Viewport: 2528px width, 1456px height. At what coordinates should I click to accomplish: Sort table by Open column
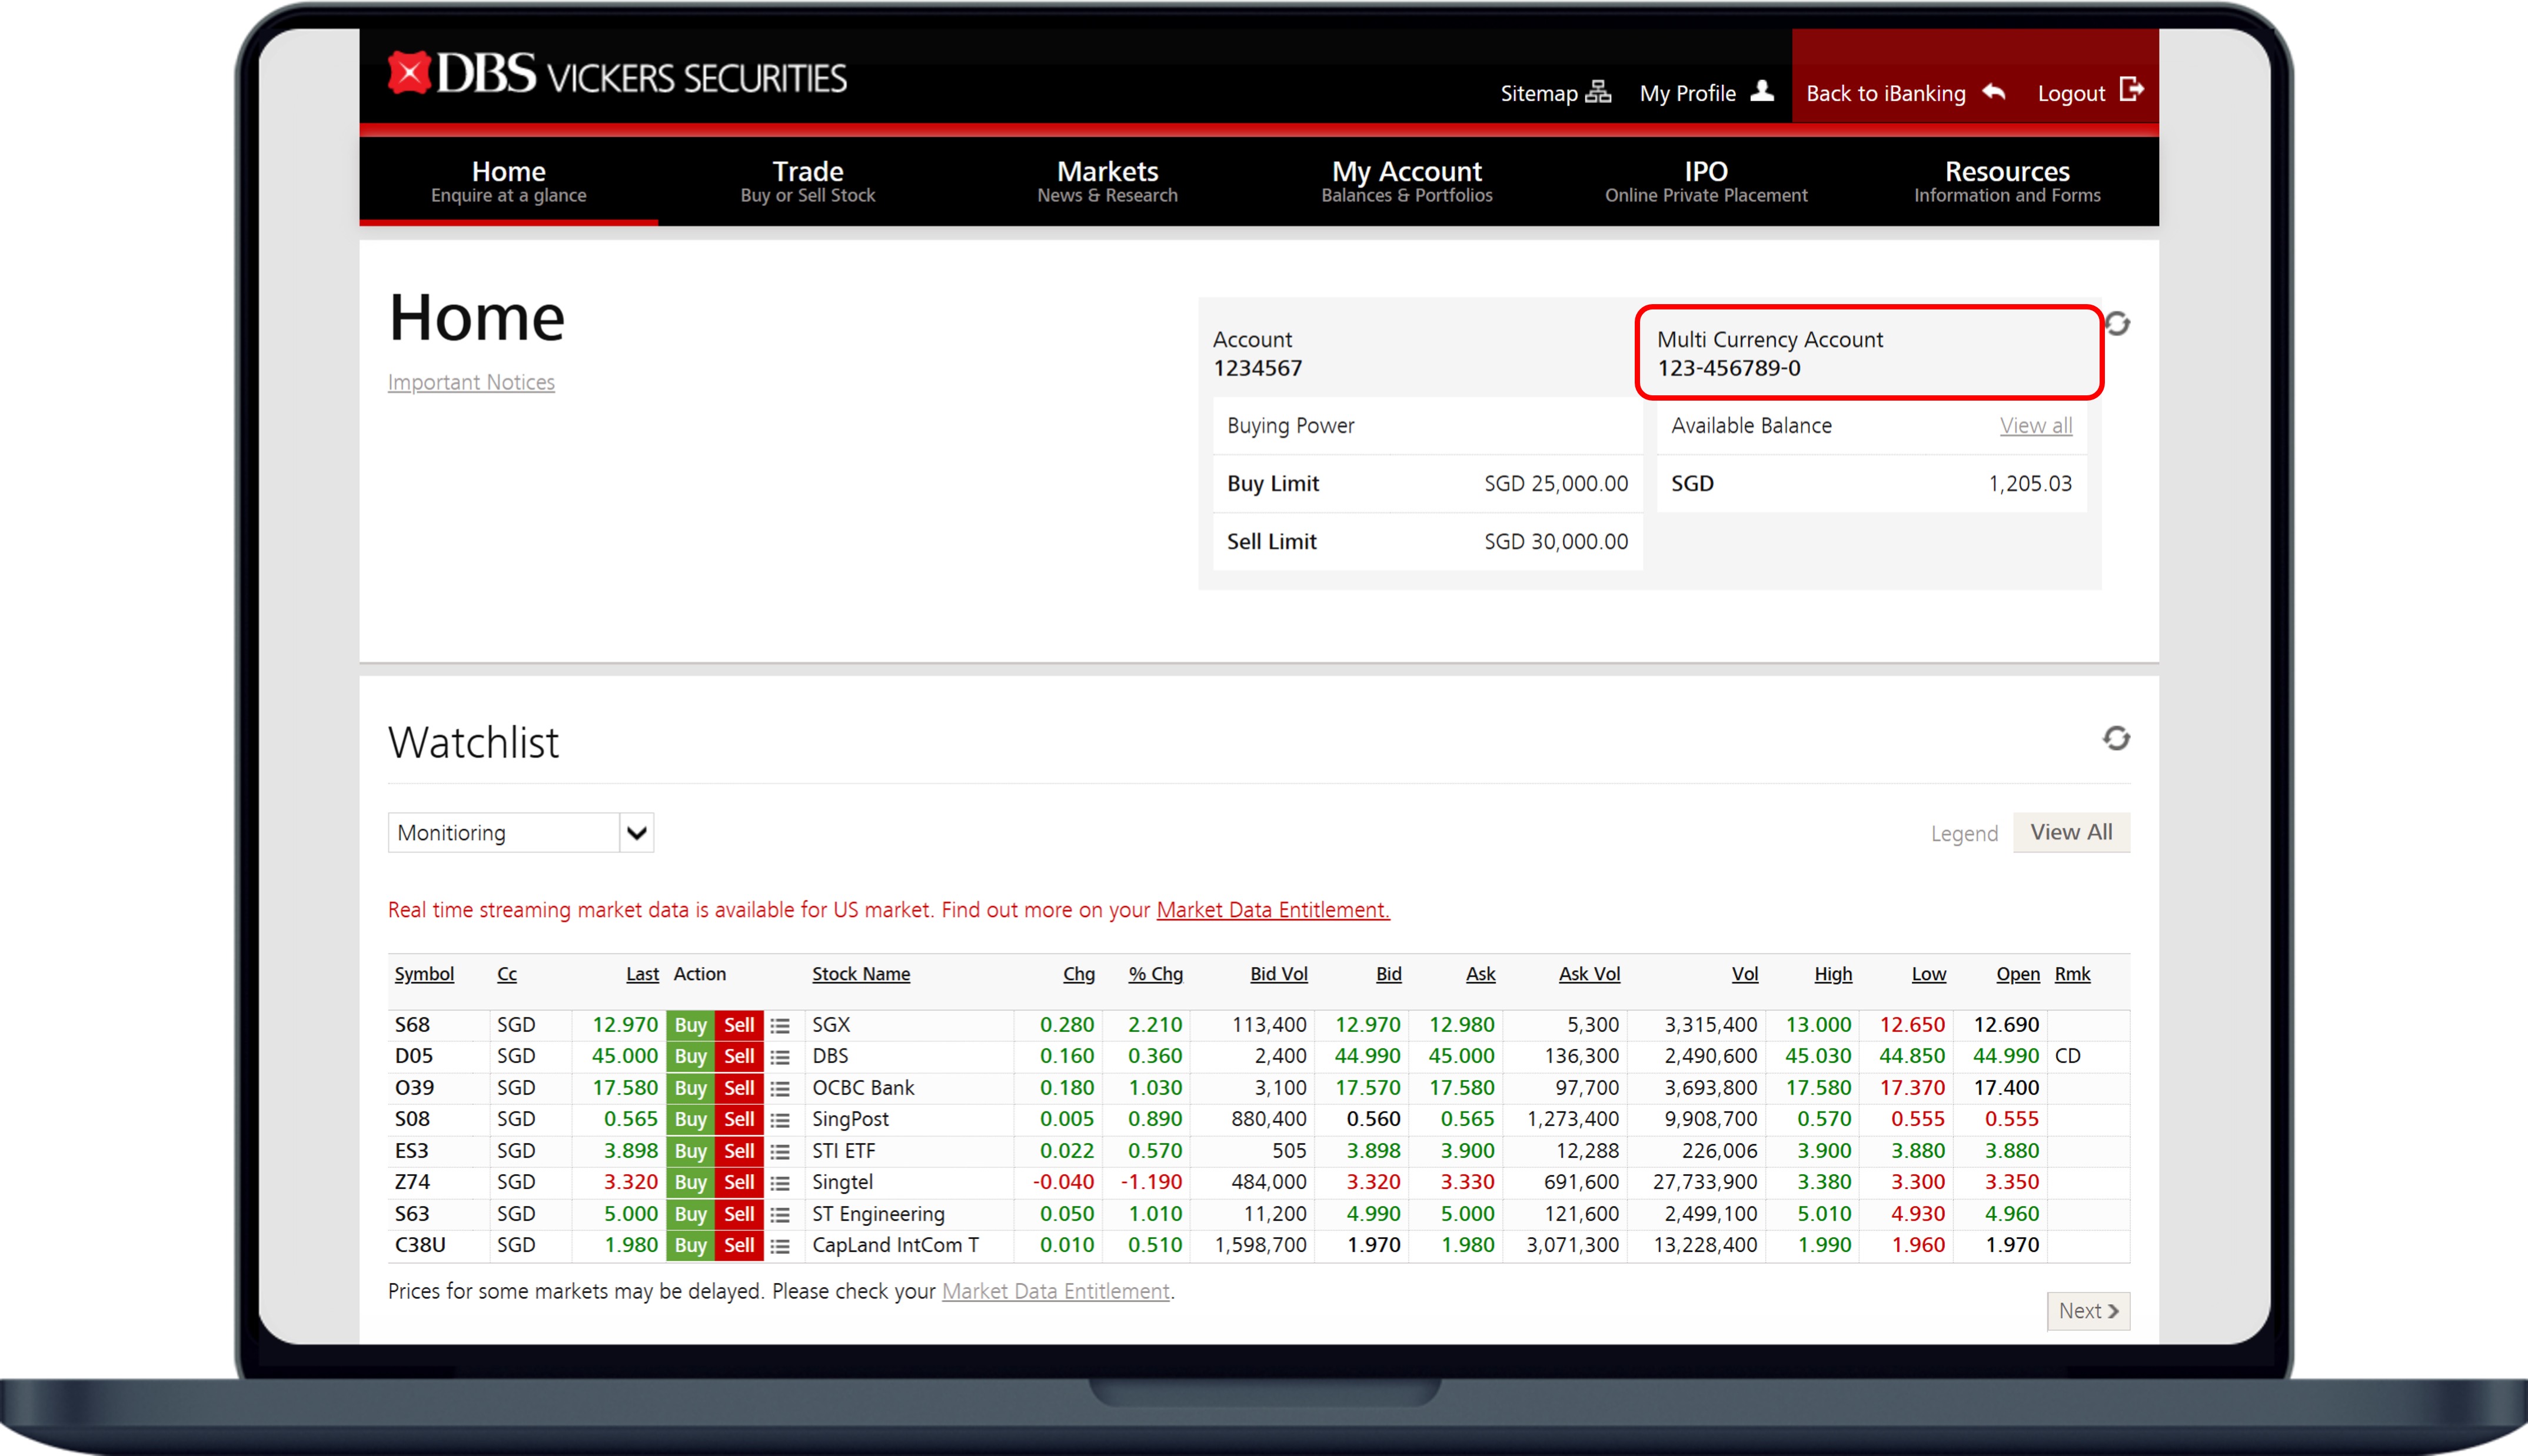point(2017,974)
